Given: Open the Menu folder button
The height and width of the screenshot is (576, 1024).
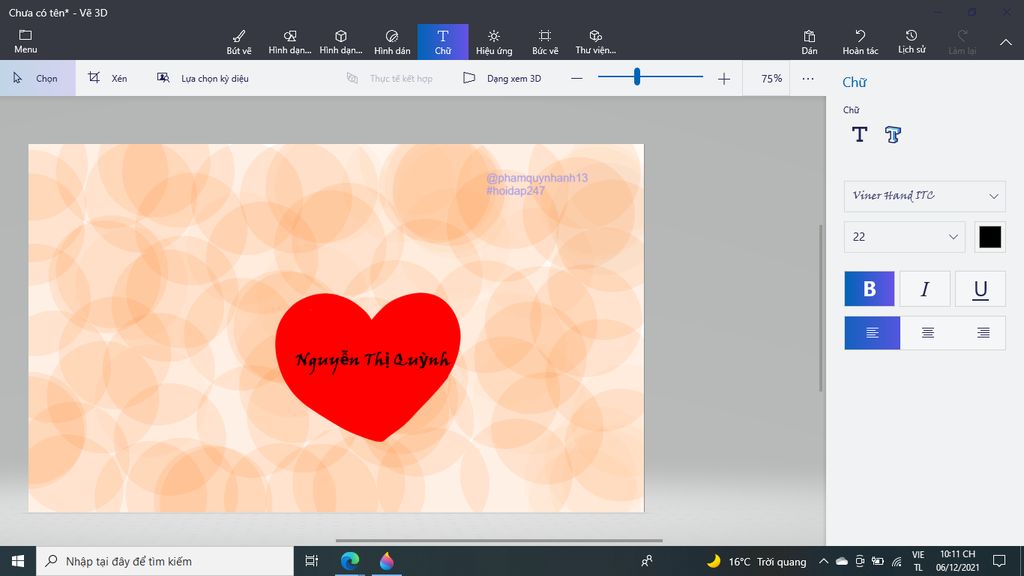Looking at the screenshot, I should (25, 41).
